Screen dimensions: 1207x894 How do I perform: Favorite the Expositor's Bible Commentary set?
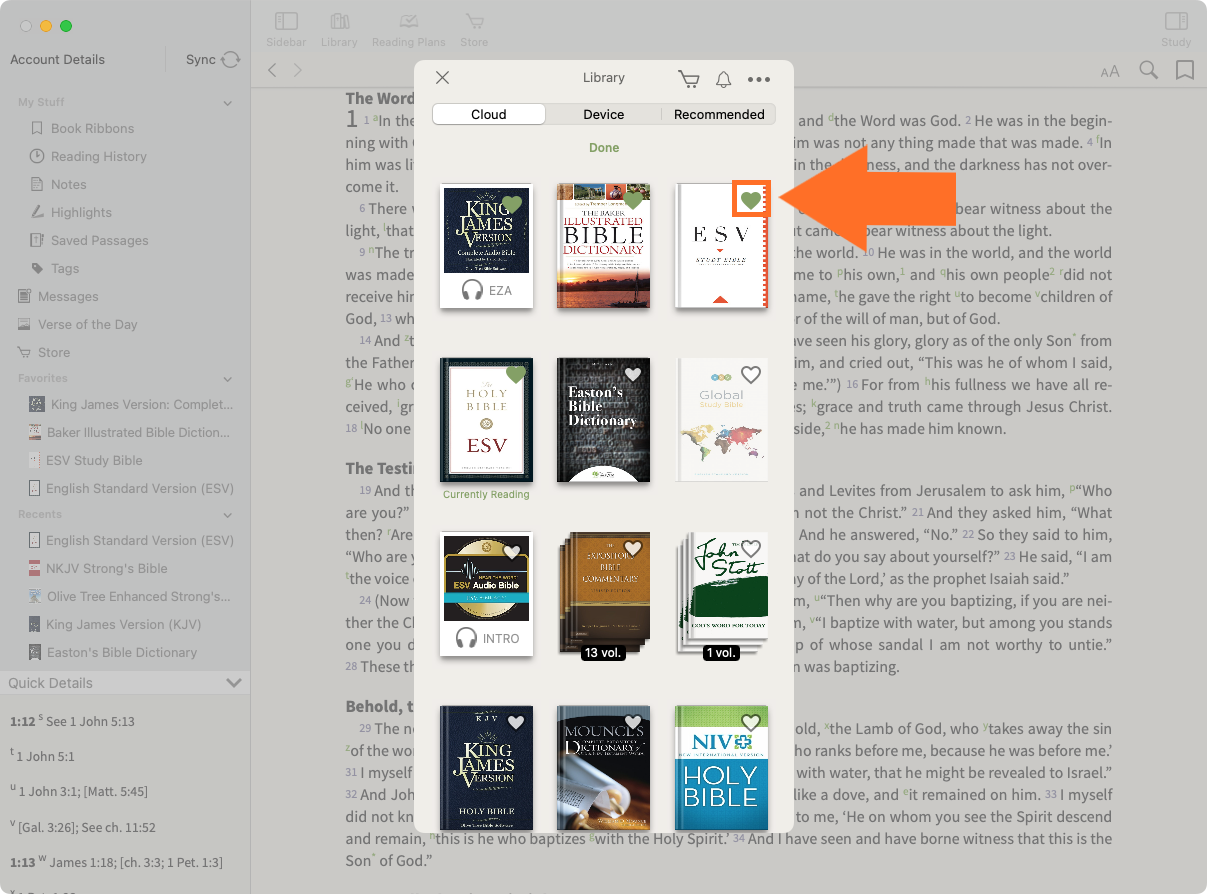coord(632,548)
